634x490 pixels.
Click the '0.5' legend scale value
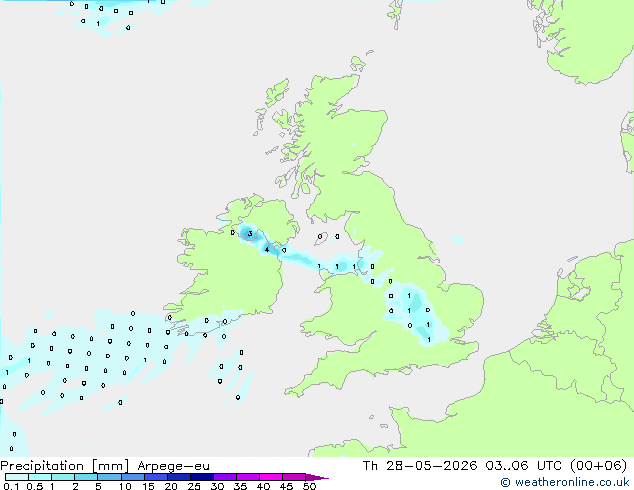pos(35,486)
